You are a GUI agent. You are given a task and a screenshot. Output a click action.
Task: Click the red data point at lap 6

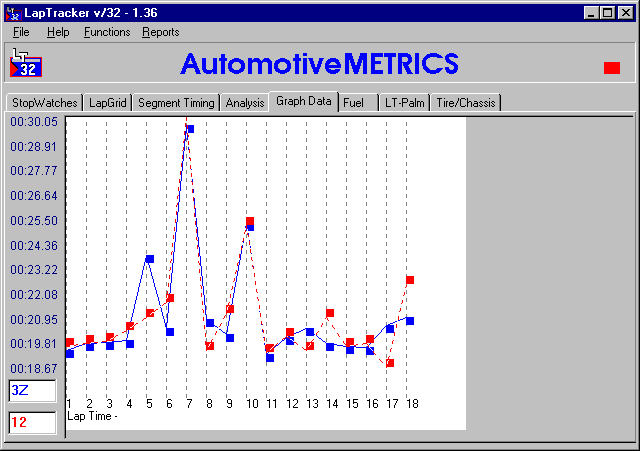click(x=170, y=298)
